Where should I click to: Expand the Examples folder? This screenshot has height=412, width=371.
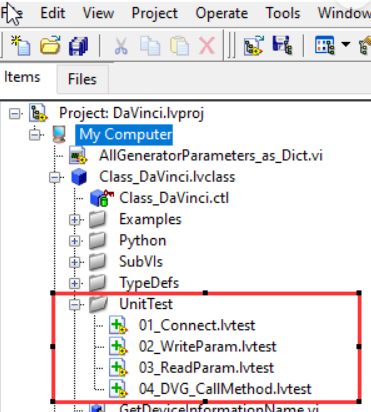pyautogui.click(x=75, y=220)
